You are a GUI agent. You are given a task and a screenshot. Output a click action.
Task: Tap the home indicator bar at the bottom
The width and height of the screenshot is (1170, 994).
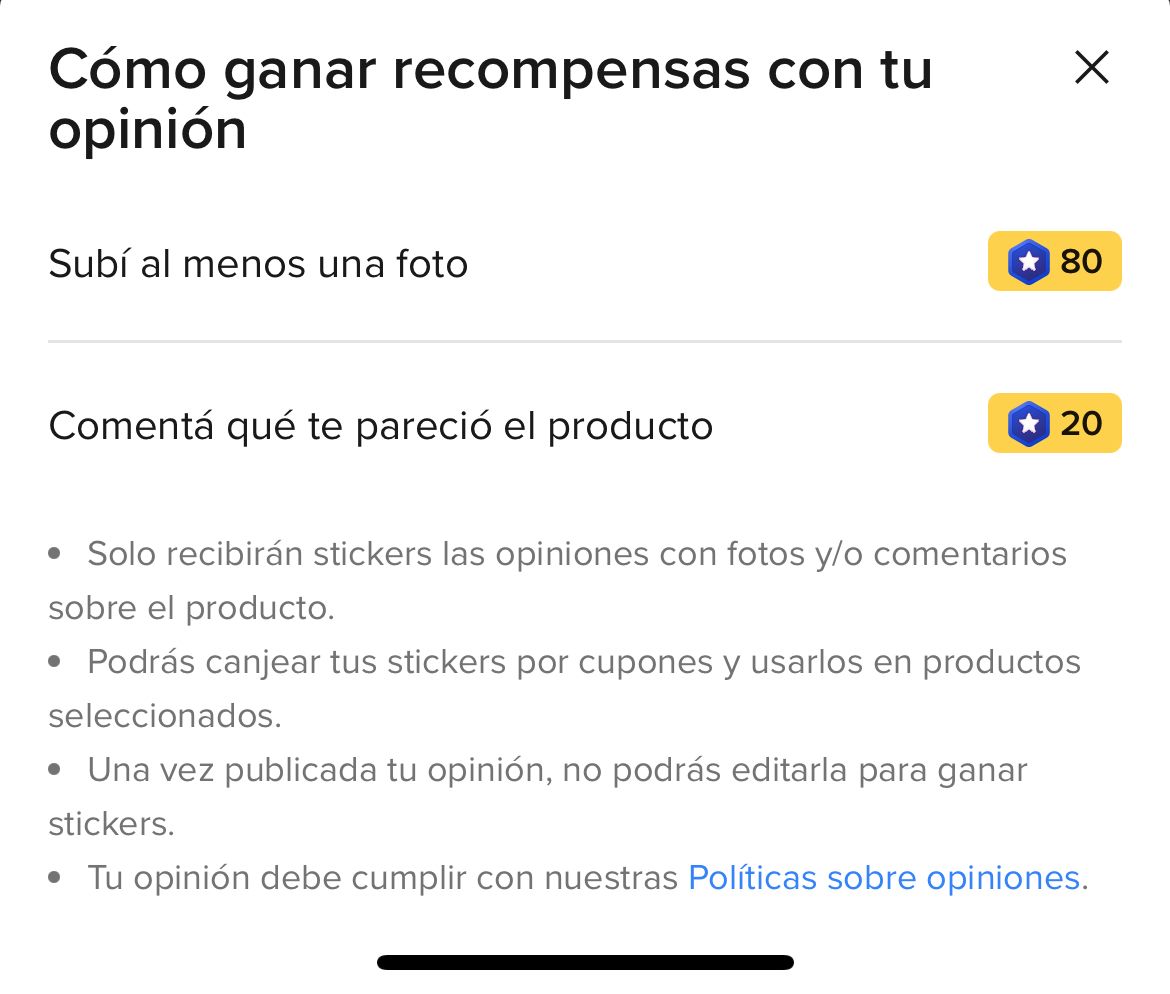[585, 962]
